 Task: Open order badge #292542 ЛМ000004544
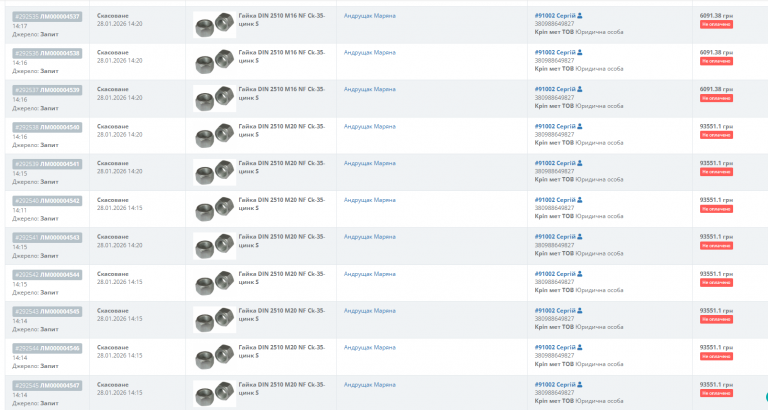click(47, 275)
